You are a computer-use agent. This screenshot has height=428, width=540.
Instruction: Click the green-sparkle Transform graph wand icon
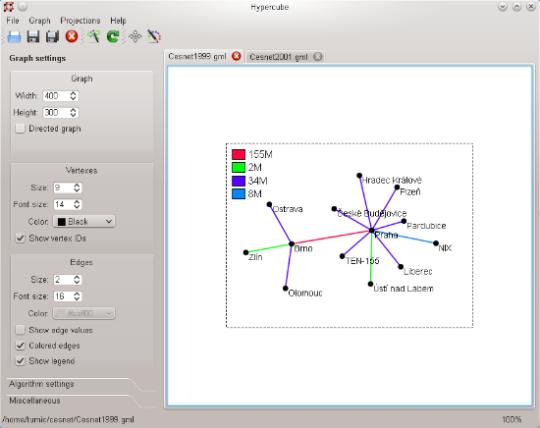pyautogui.click(x=93, y=36)
